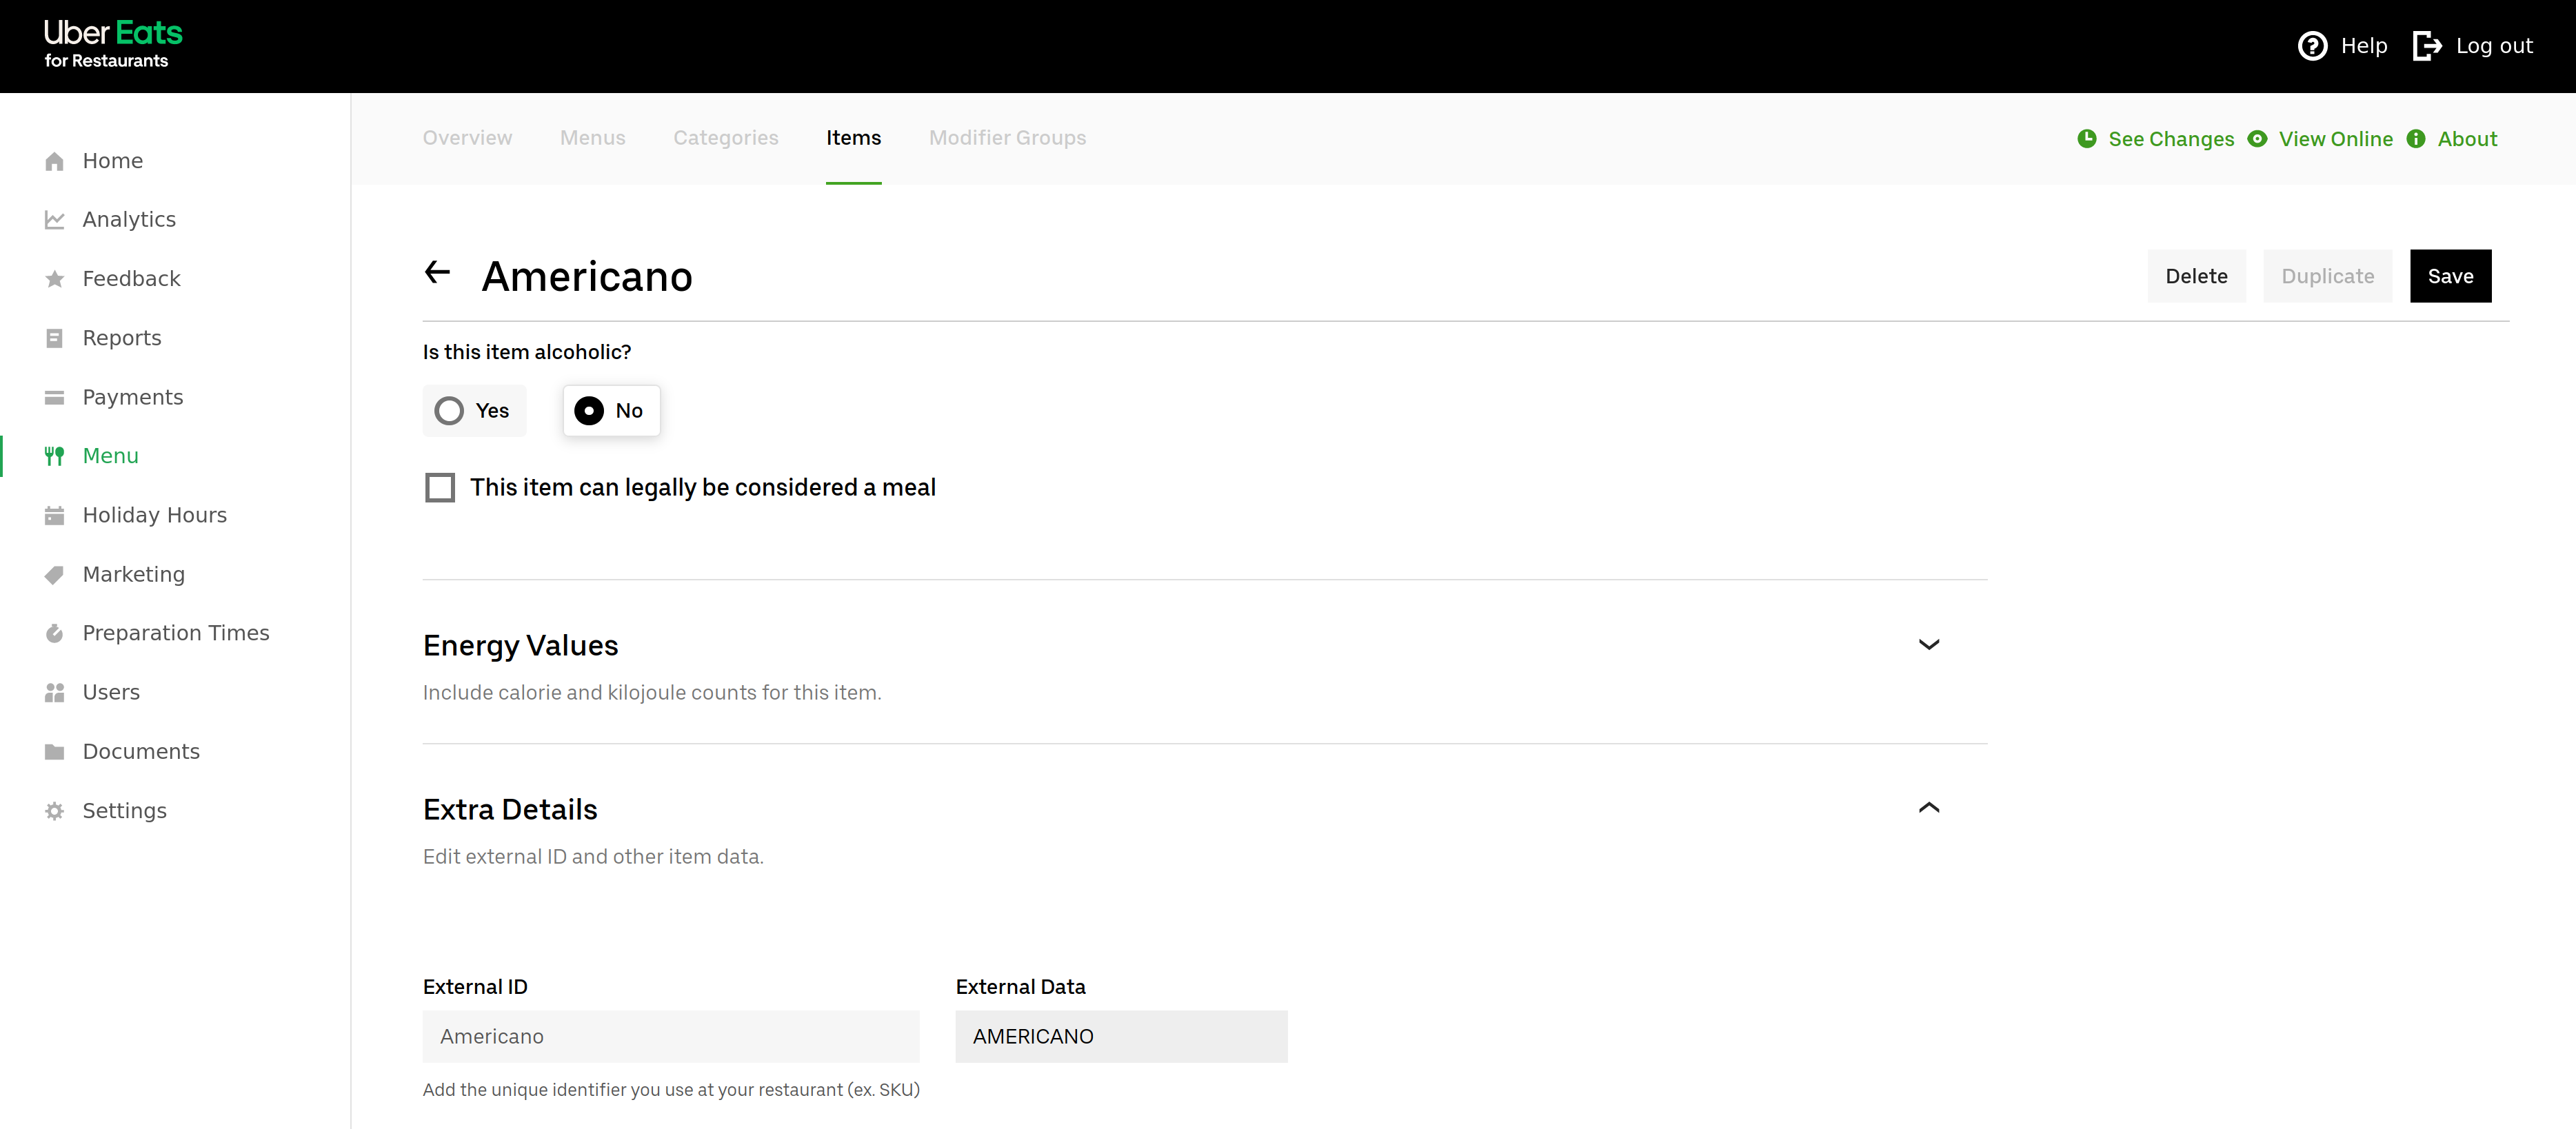
Task: Click the Uber Eats for Restaurants logo
Action: [x=113, y=45]
